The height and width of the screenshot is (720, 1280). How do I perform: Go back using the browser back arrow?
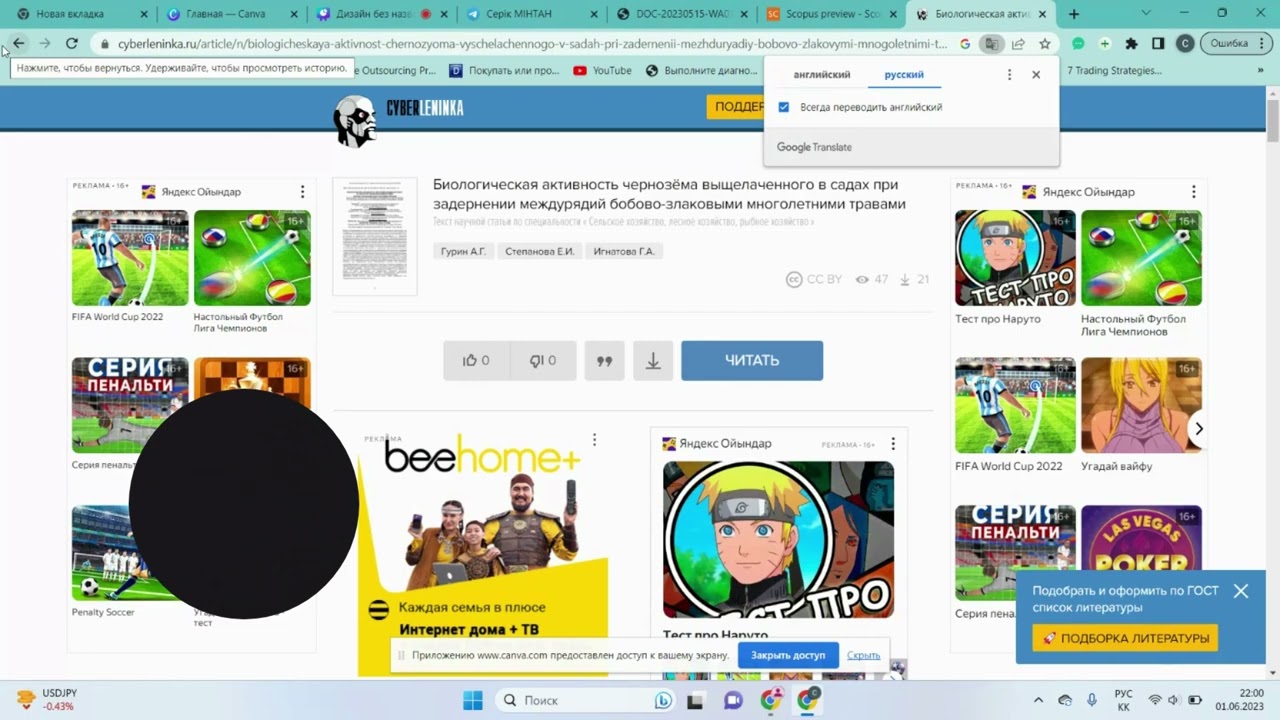[x=18, y=44]
